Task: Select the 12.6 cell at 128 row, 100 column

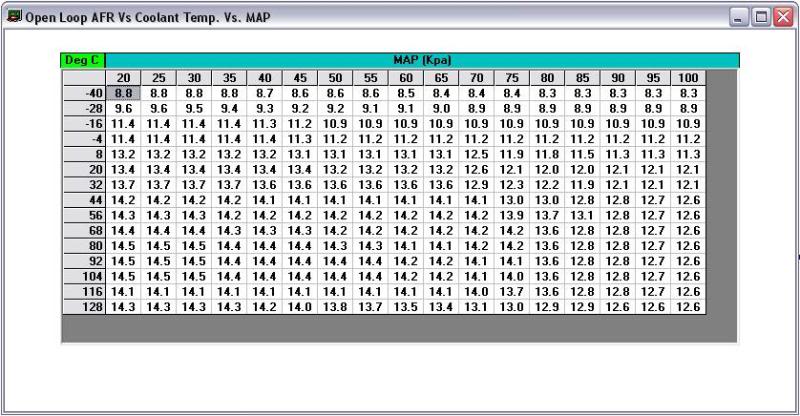Action: pyautogui.click(x=688, y=307)
